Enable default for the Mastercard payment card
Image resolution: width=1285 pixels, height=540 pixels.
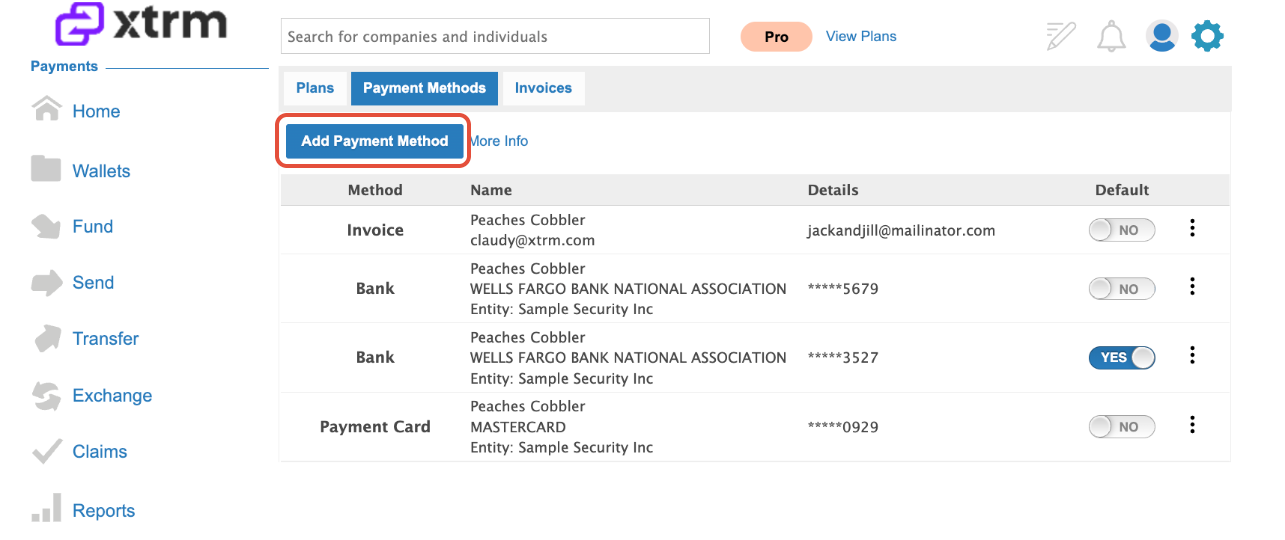[1121, 427]
